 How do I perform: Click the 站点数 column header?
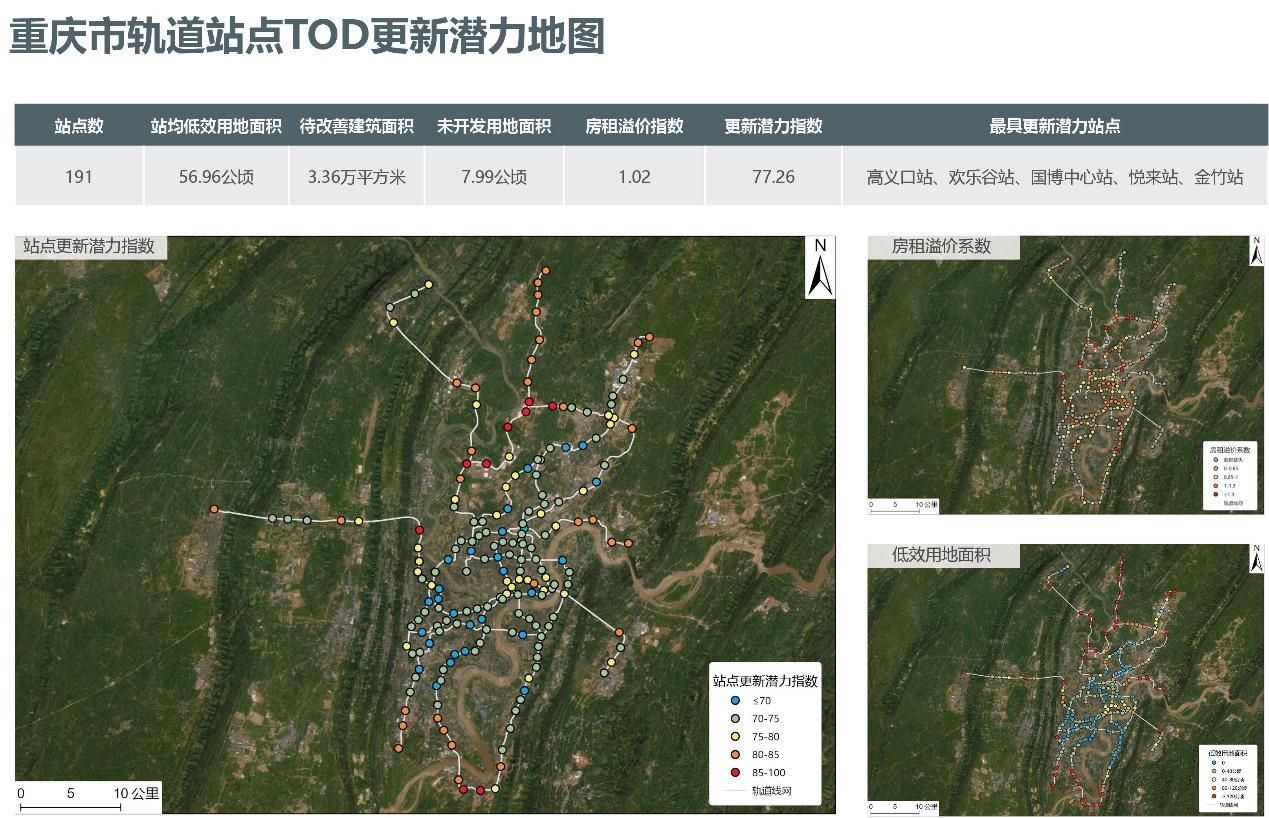point(79,126)
